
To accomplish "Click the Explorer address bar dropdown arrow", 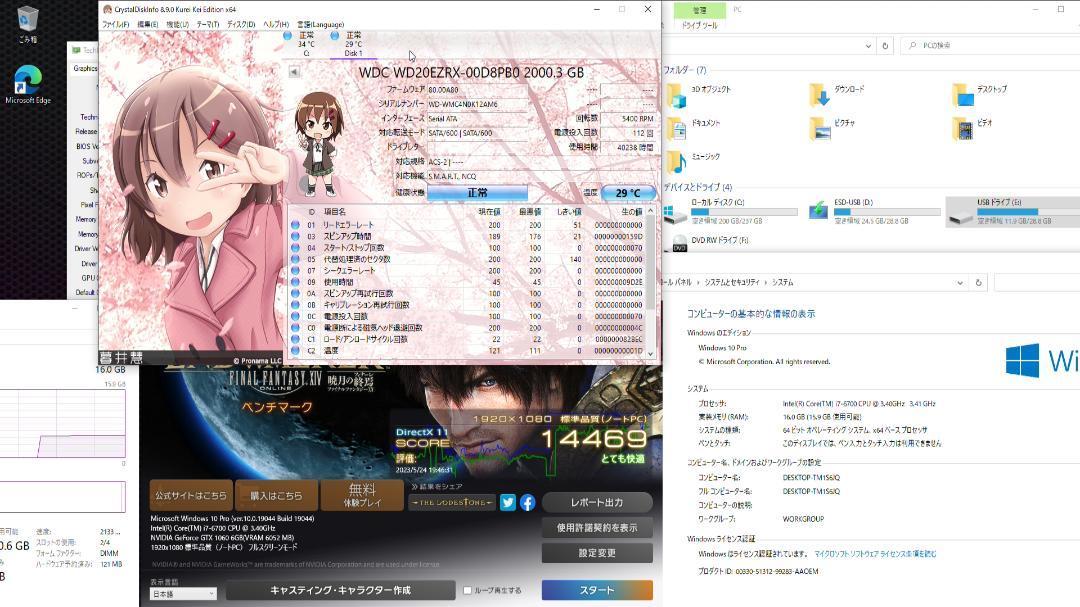I will 868,45.
